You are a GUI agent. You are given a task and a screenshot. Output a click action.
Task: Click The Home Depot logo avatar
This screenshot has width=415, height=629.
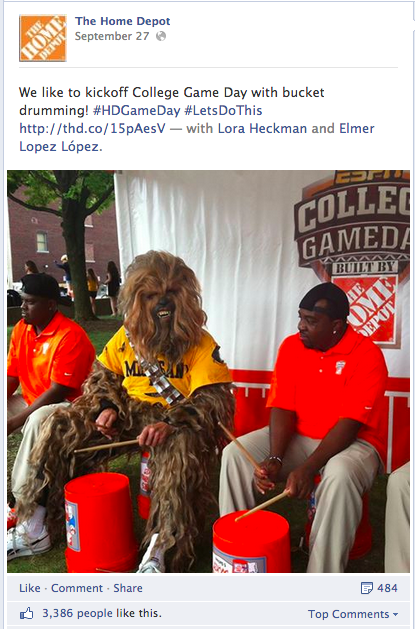tap(43, 38)
